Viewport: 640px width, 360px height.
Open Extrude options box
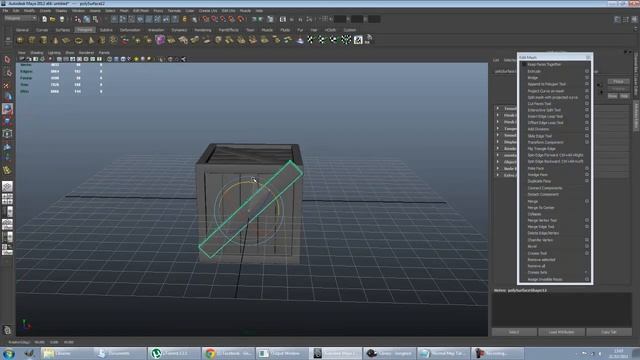click(587, 71)
